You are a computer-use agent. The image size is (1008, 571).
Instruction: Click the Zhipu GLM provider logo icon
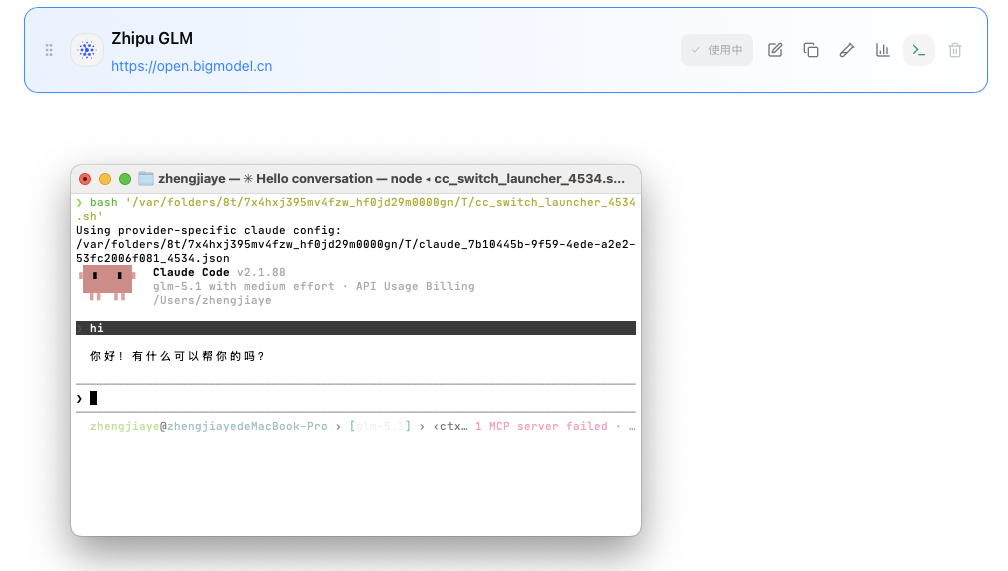pyautogui.click(x=87, y=50)
